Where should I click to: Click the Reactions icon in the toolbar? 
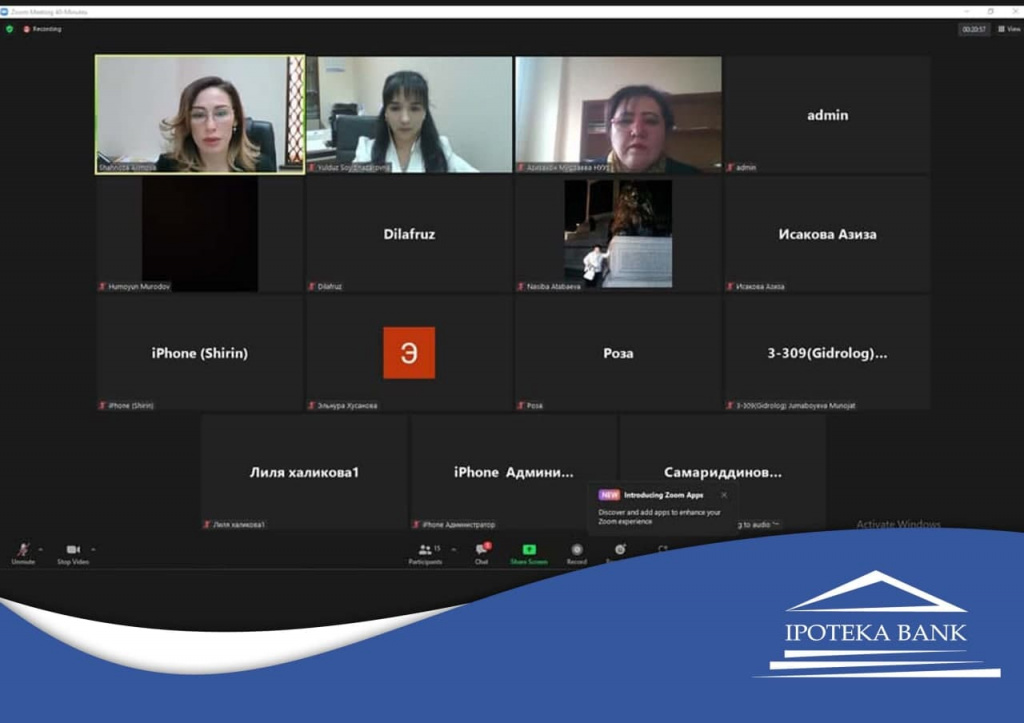pyautogui.click(x=620, y=550)
